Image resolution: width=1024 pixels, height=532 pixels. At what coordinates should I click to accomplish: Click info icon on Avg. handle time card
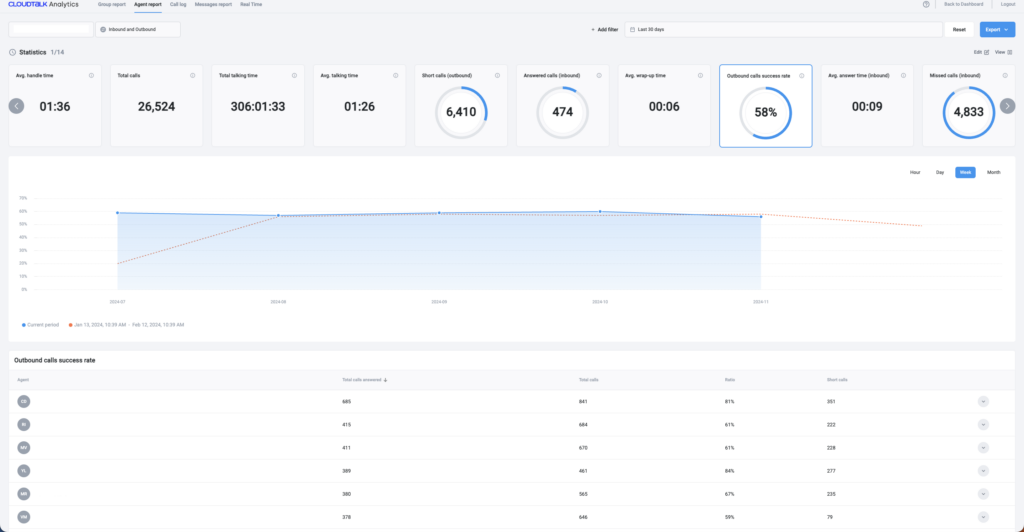pyautogui.click(x=91, y=75)
